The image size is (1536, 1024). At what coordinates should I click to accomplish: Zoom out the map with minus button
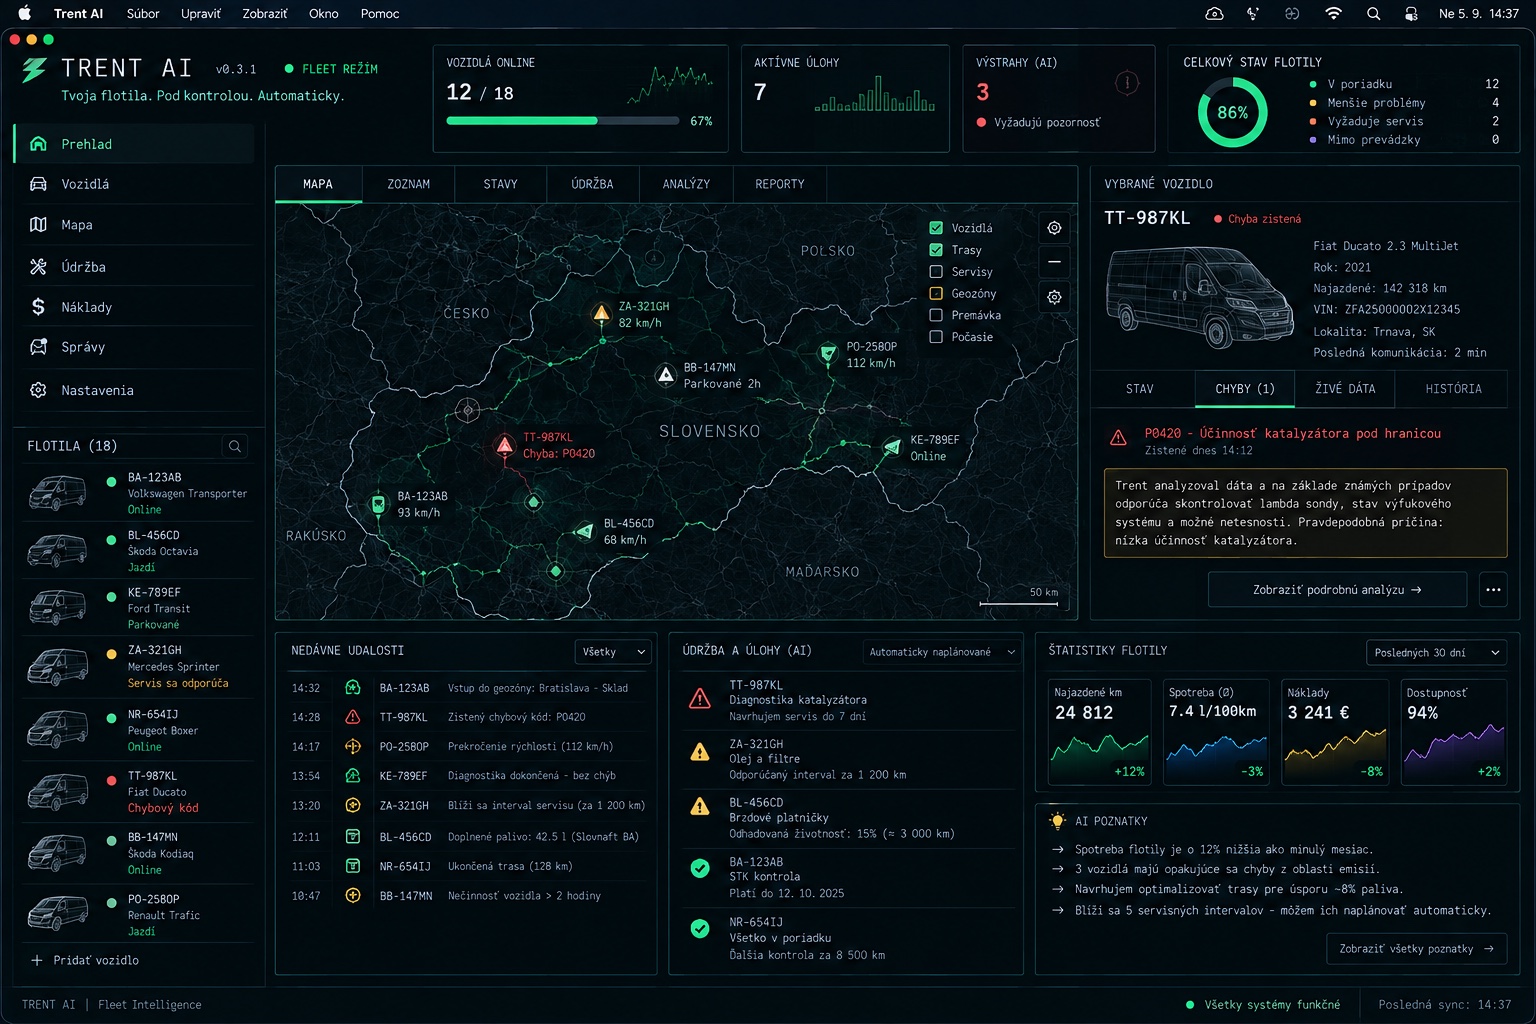1054,262
